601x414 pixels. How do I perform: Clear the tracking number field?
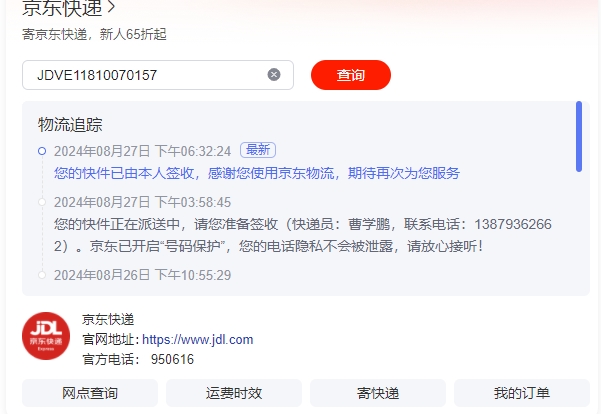point(274,75)
